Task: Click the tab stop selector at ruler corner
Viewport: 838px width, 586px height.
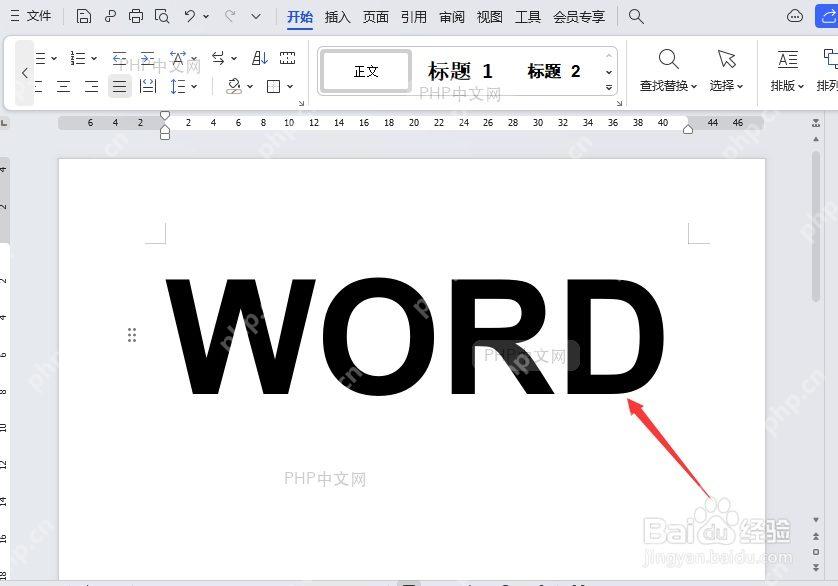Action: (4, 123)
